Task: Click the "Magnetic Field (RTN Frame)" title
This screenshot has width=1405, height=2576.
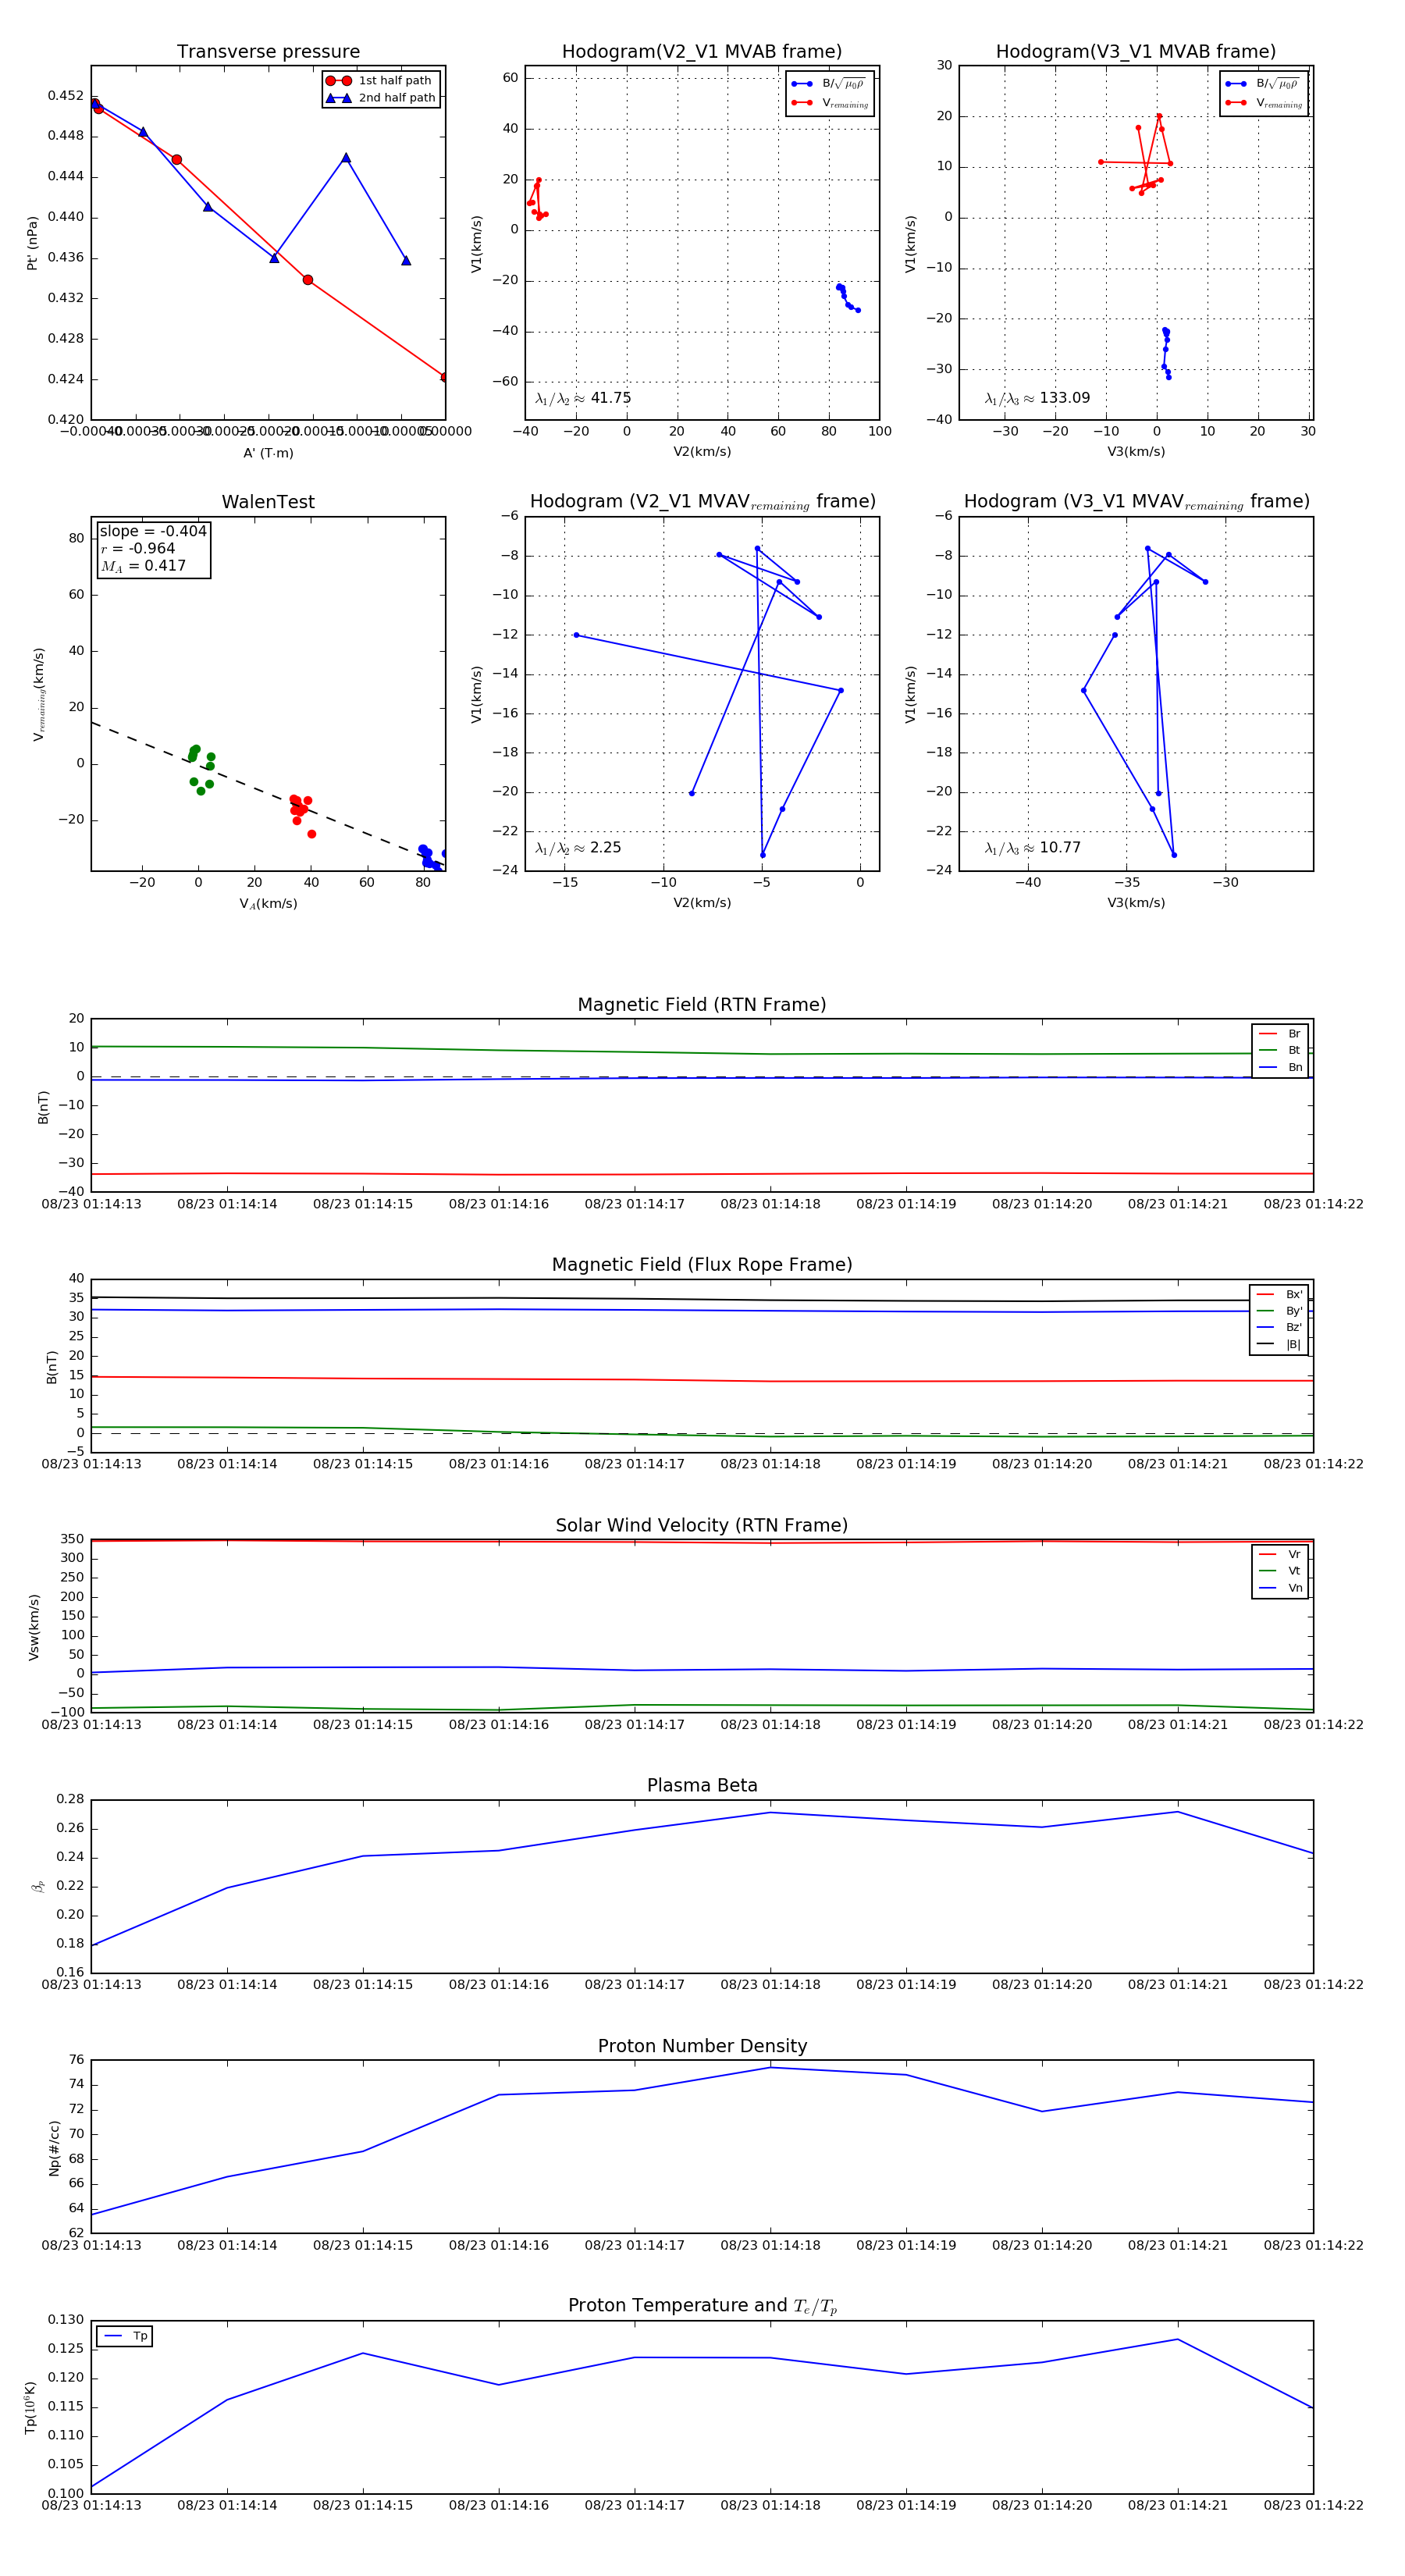Action: click(702, 1005)
